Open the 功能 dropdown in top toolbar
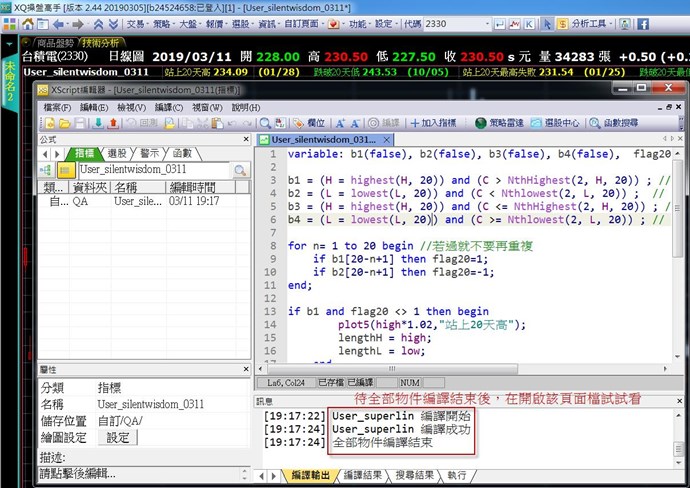The width and height of the screenshot is (690, 488). click(359, 22)
